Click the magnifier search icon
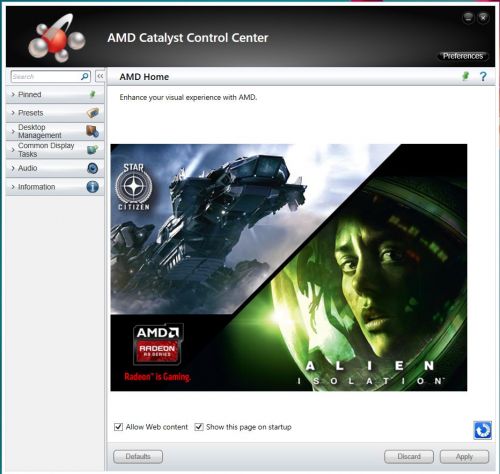The image size is (500, 474). pyautogui.click(x=85, y=77)
